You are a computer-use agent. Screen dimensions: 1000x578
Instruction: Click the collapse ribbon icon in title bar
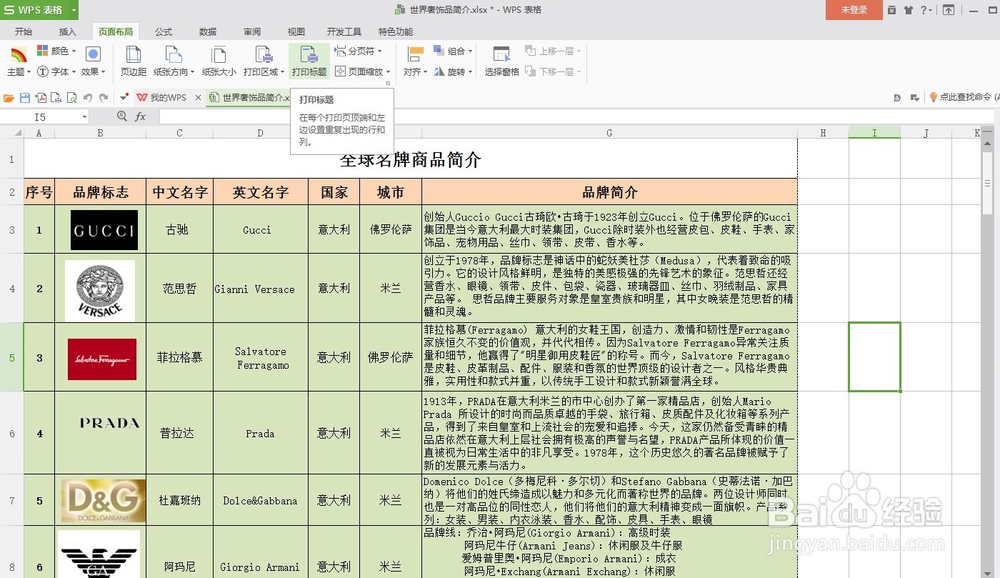coord(949,10)
